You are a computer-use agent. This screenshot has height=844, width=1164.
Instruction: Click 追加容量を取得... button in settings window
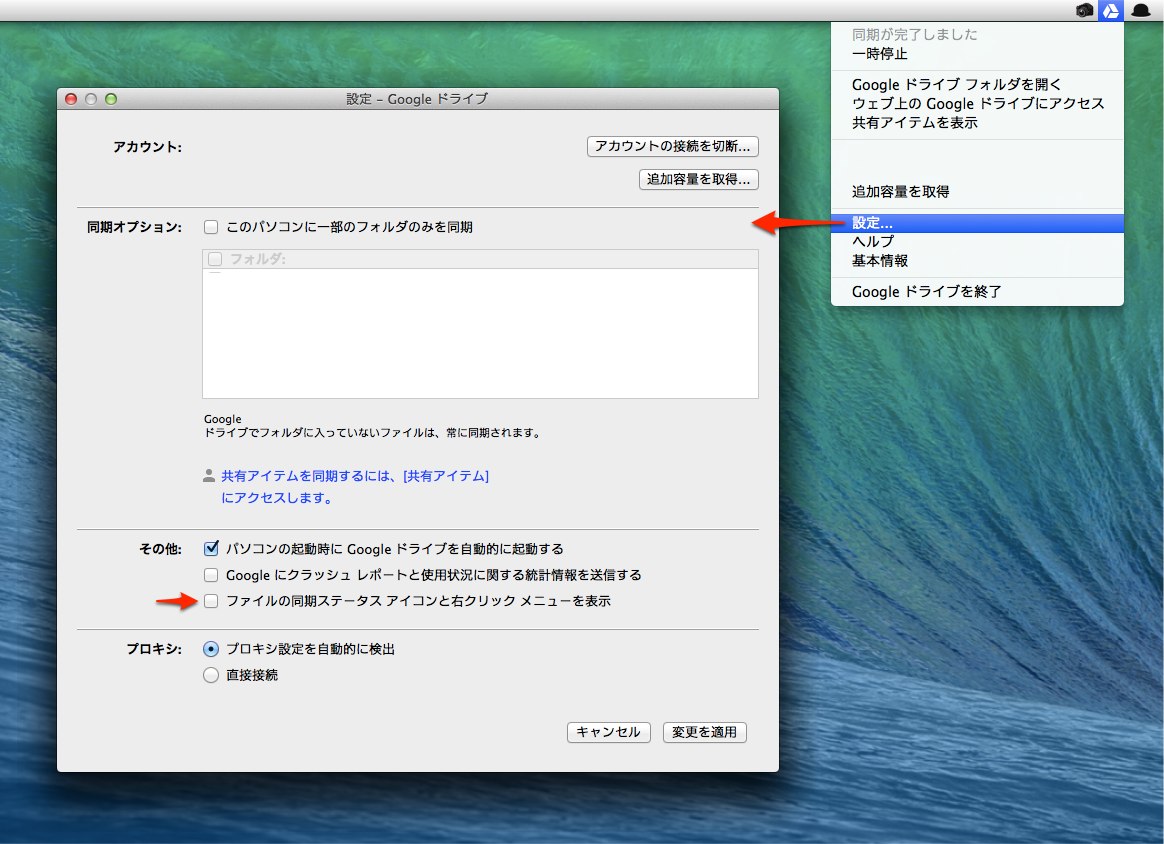pyautogui.click(x=699, y=179)
